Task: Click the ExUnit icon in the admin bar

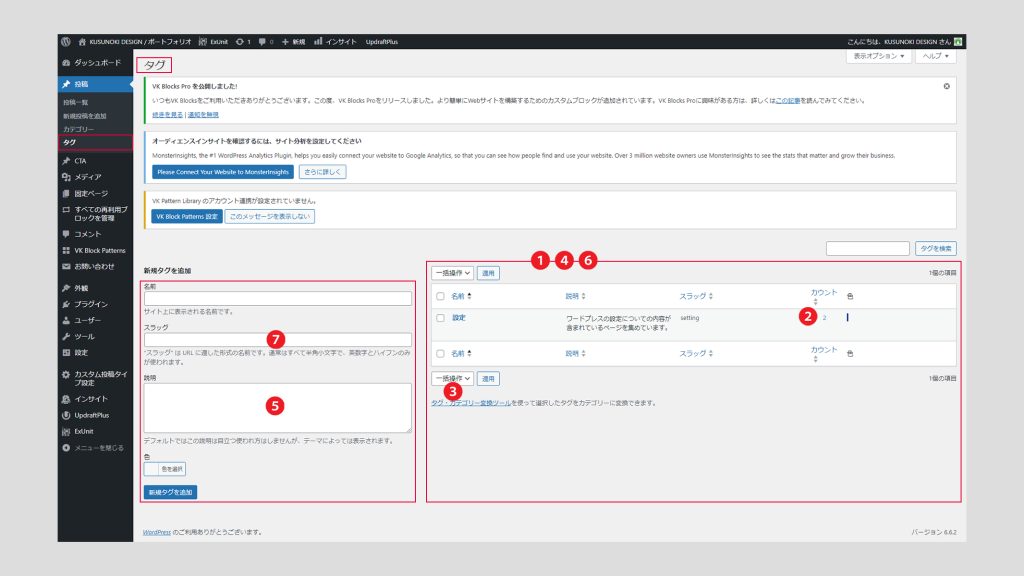Action: point(203,42)
